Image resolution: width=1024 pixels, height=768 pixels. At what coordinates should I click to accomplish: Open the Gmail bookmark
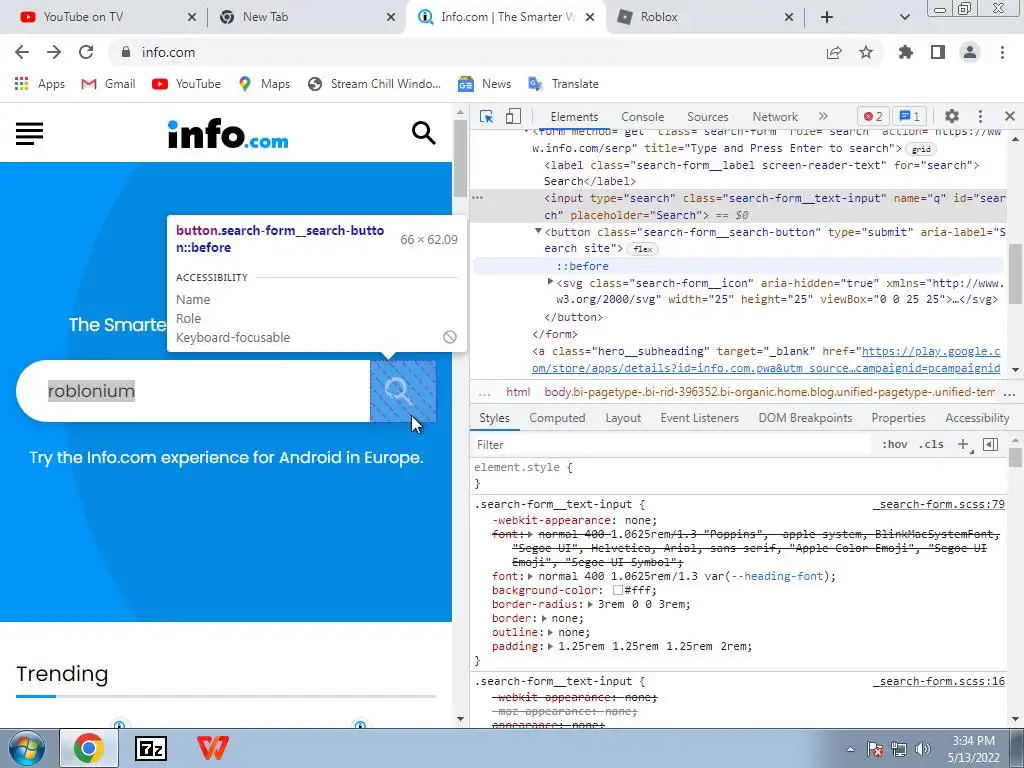click(x=108, y=84)
